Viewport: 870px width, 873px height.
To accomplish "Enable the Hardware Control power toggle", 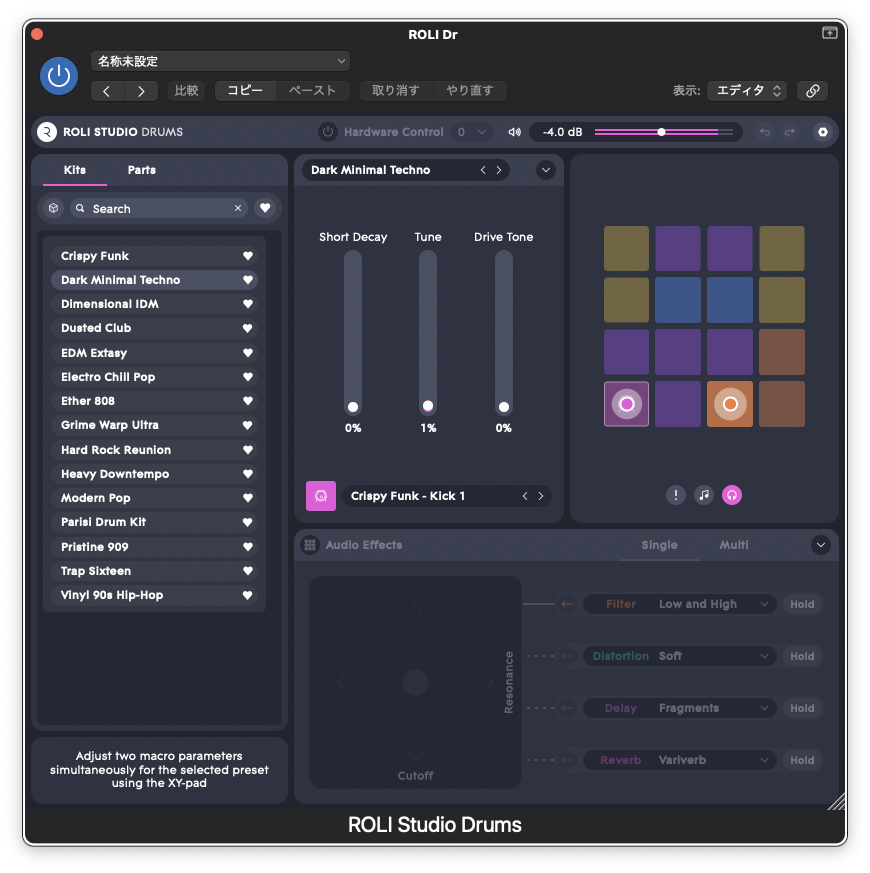I will (x=328, y=132).
